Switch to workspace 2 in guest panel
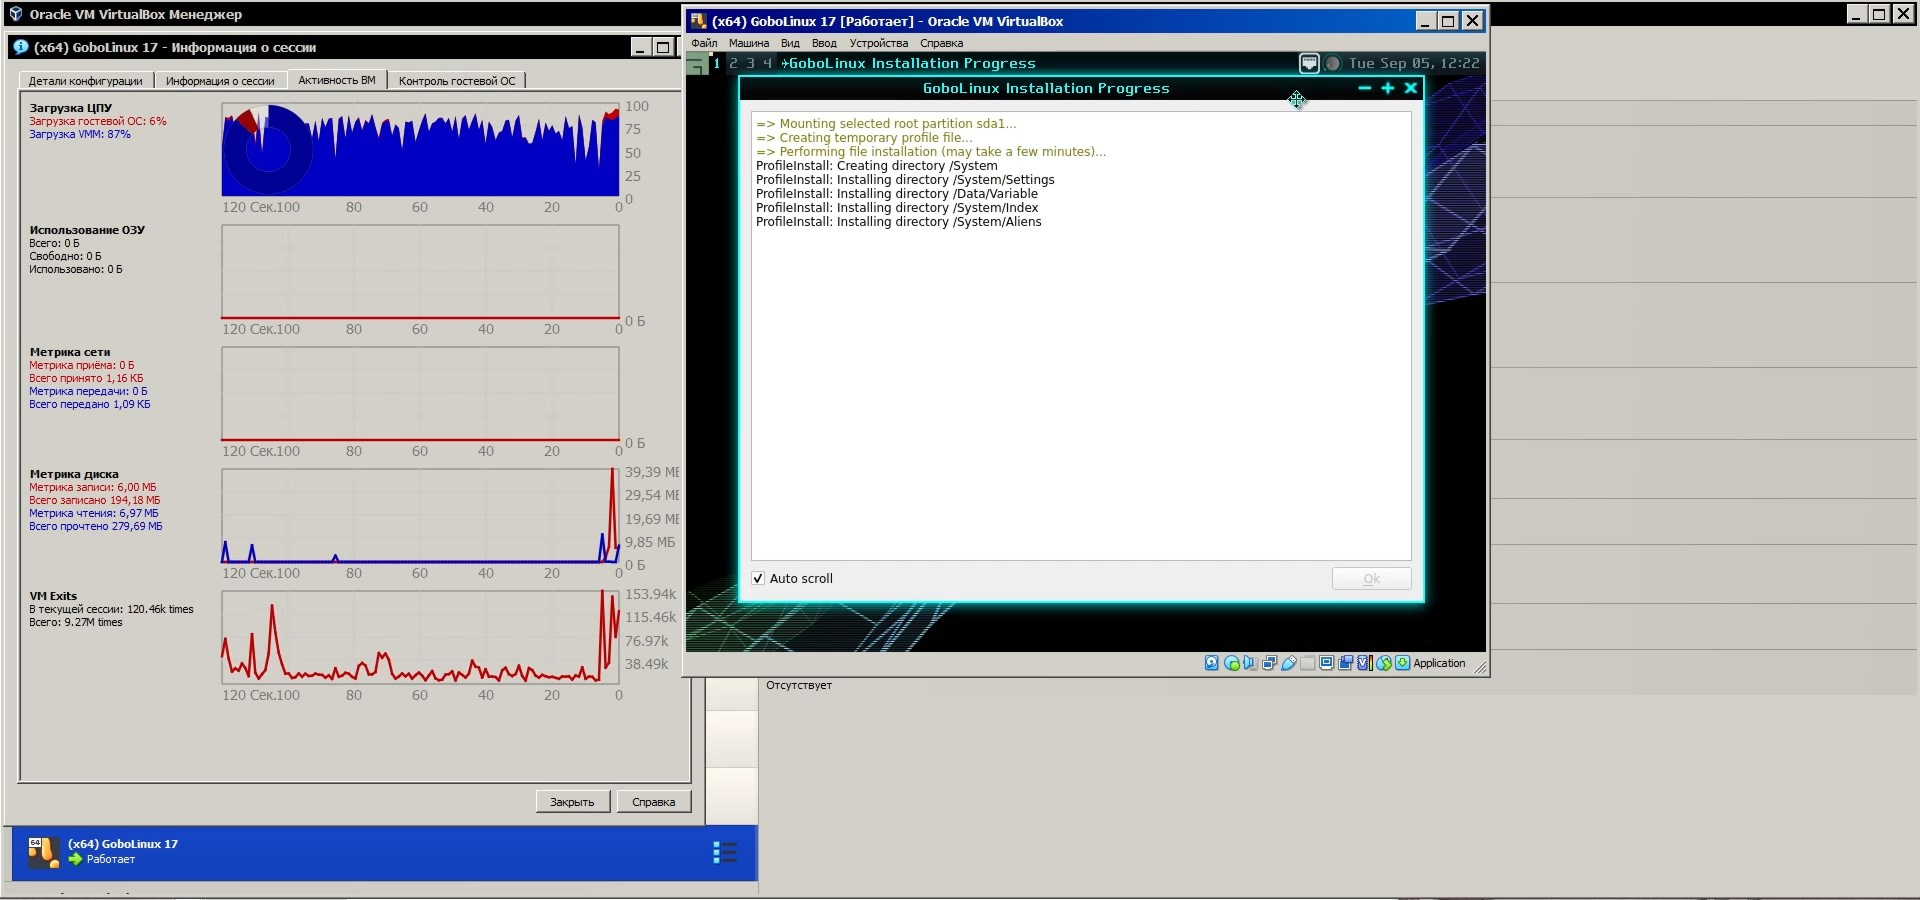The height and width of the screenshot is (900, 1920). (733, 63)
